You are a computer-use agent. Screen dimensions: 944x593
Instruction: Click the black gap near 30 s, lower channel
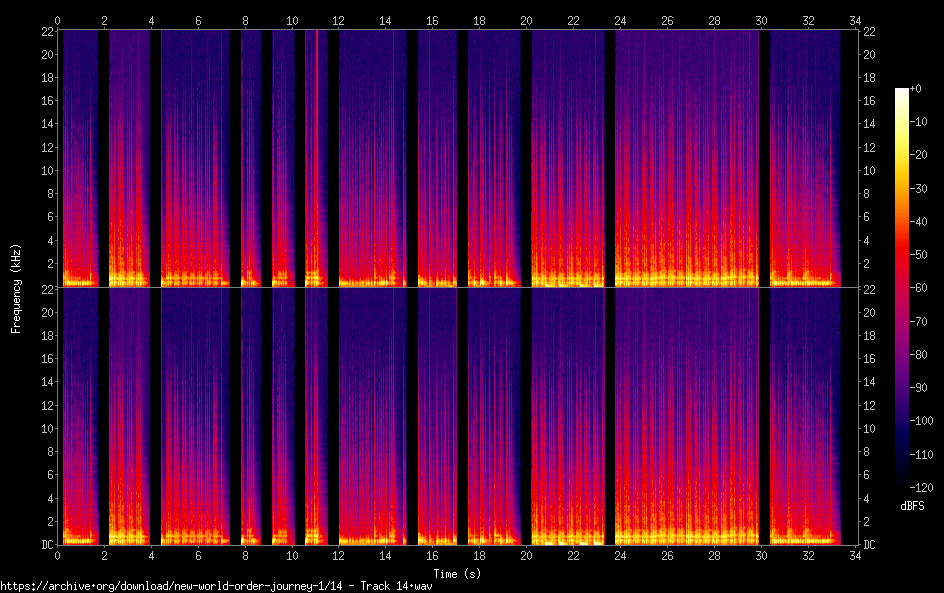tap(764, 420)
